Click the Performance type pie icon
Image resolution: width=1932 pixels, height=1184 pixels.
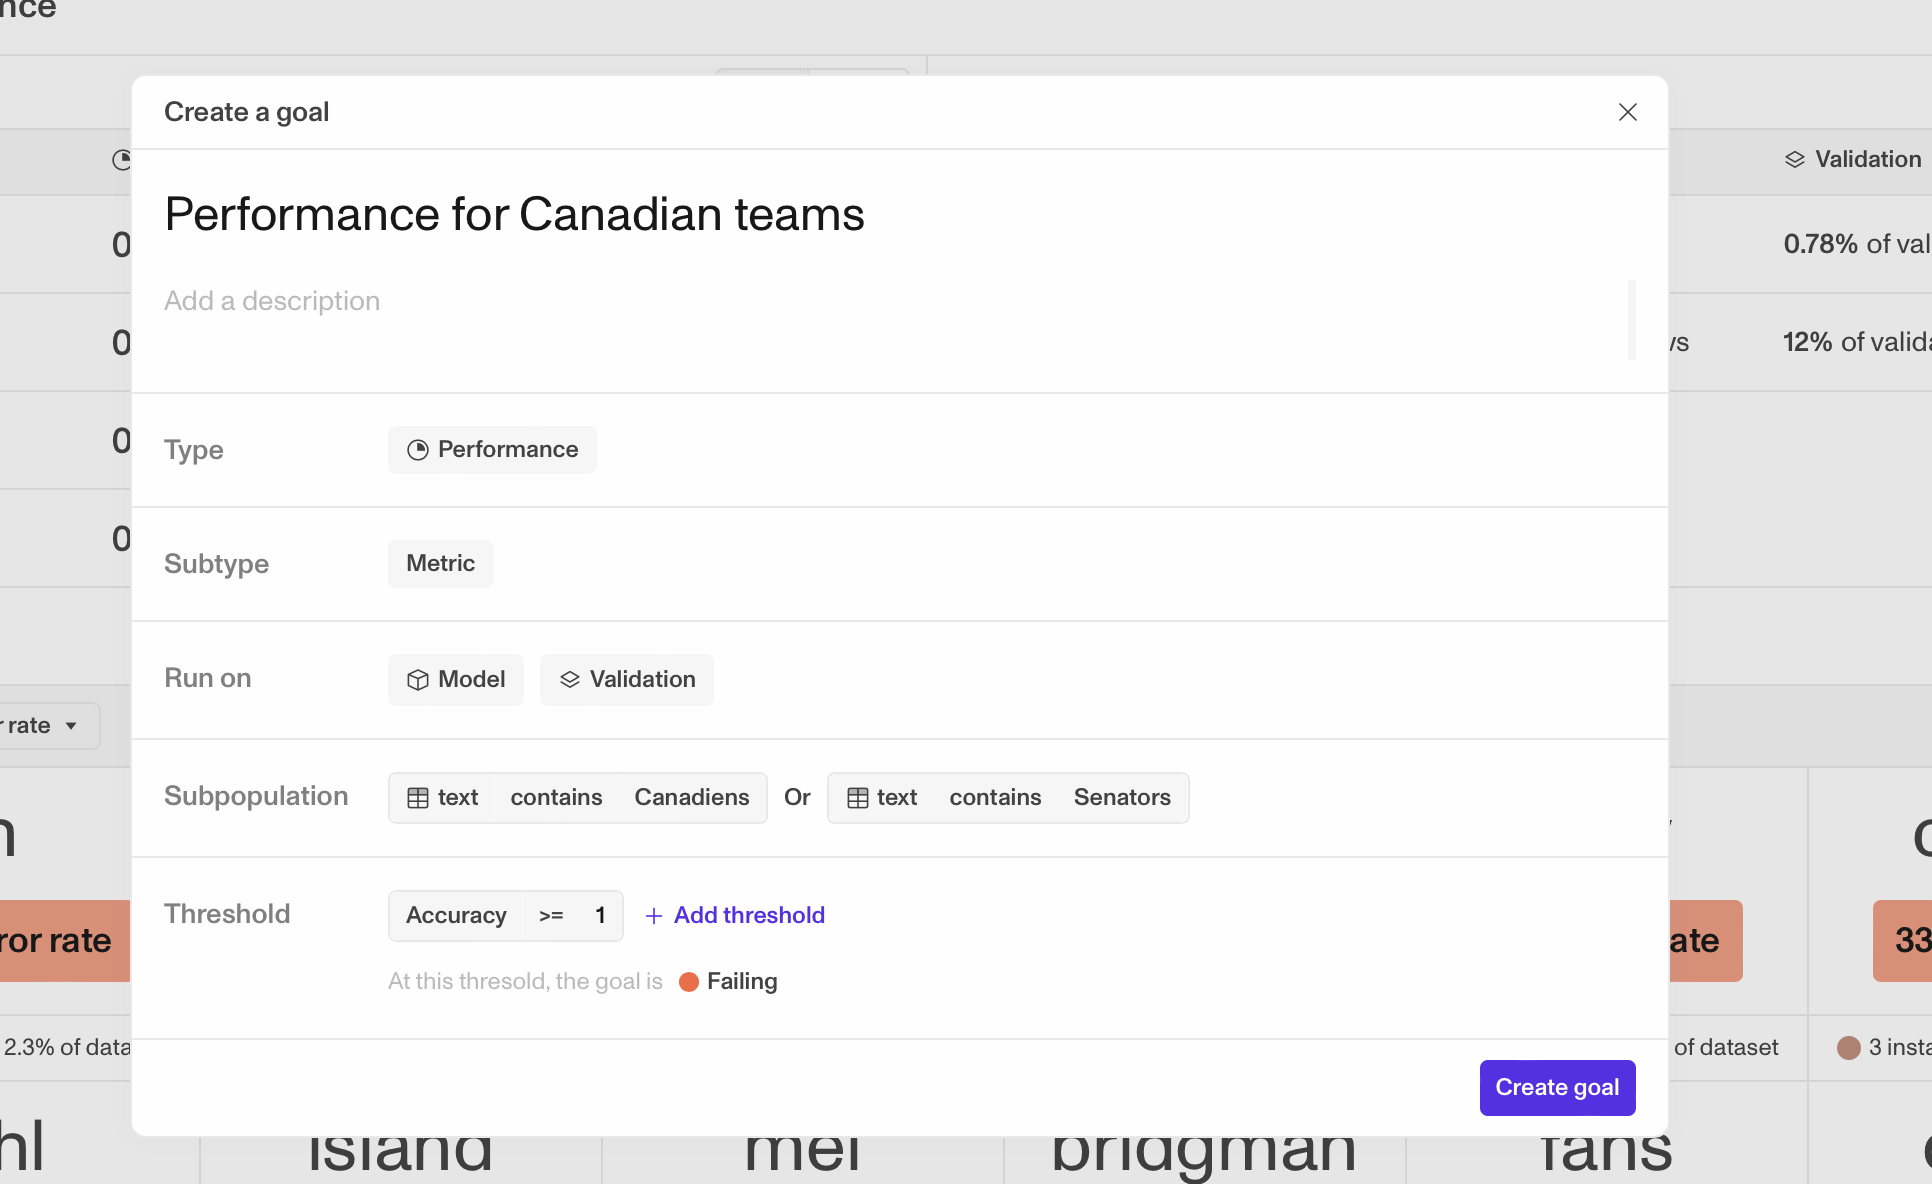(418, 450)
